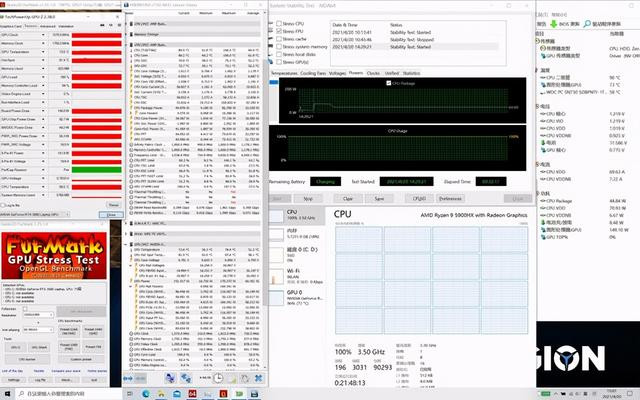Toggle Log to file checkbox in GPU-Z
This screenshot has height=400, width=640.
tap(3, 205)
